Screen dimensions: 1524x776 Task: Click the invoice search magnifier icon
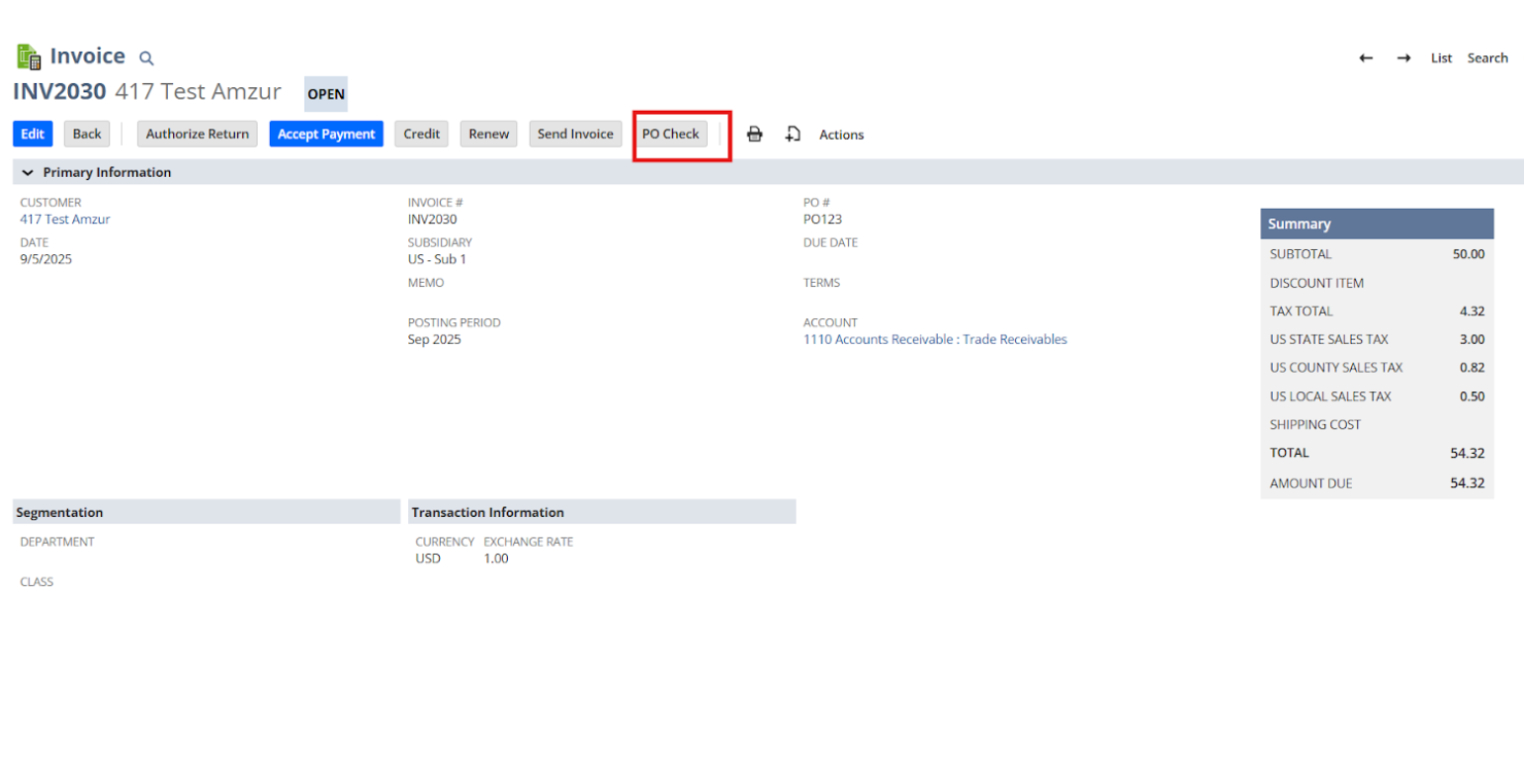coord(146,58)
